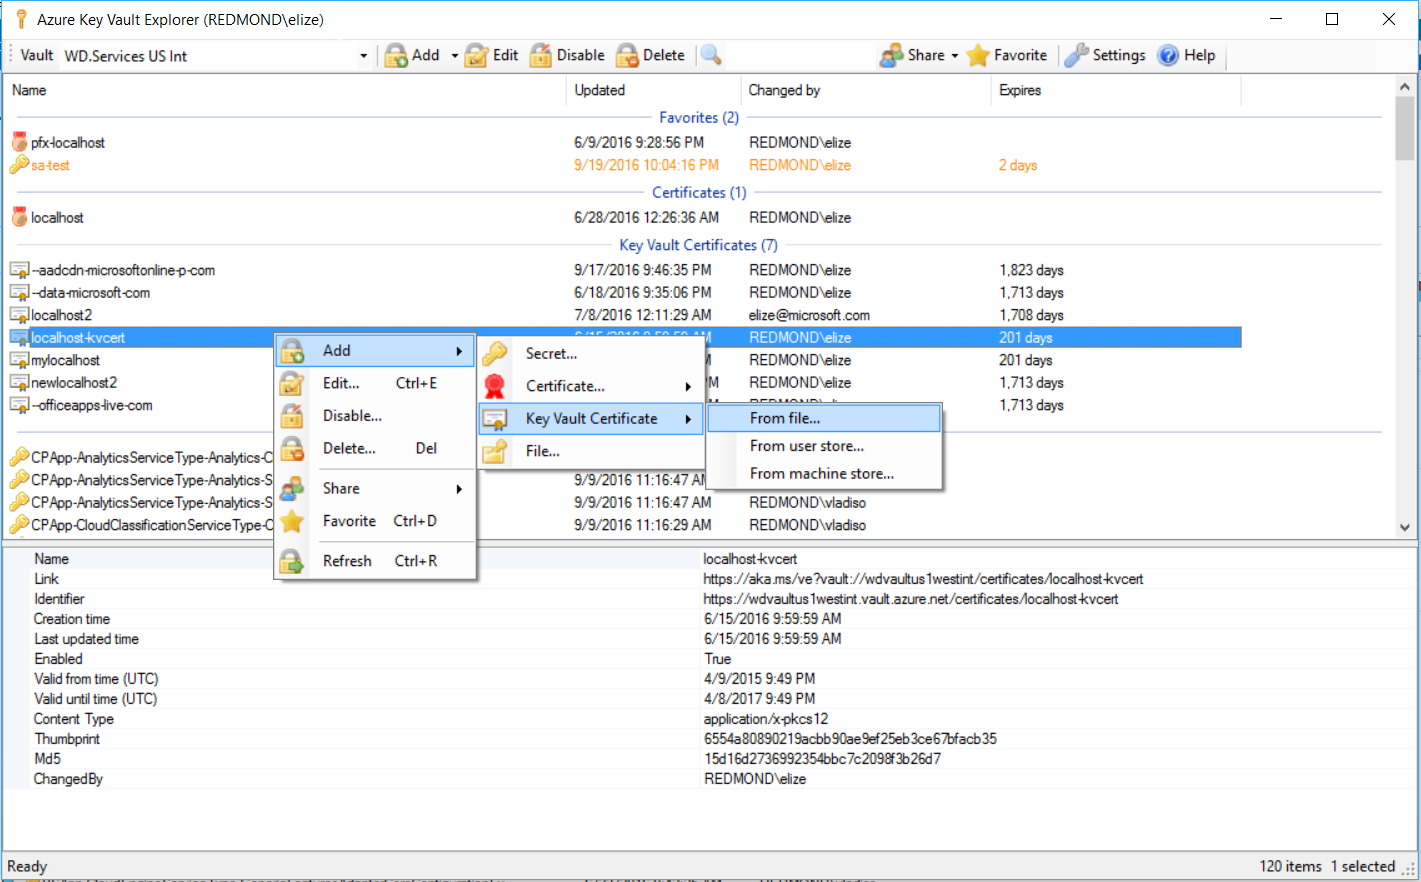1421x882 pixels.
Task: Sort by the Changed by column header
Action: (866, 90)
